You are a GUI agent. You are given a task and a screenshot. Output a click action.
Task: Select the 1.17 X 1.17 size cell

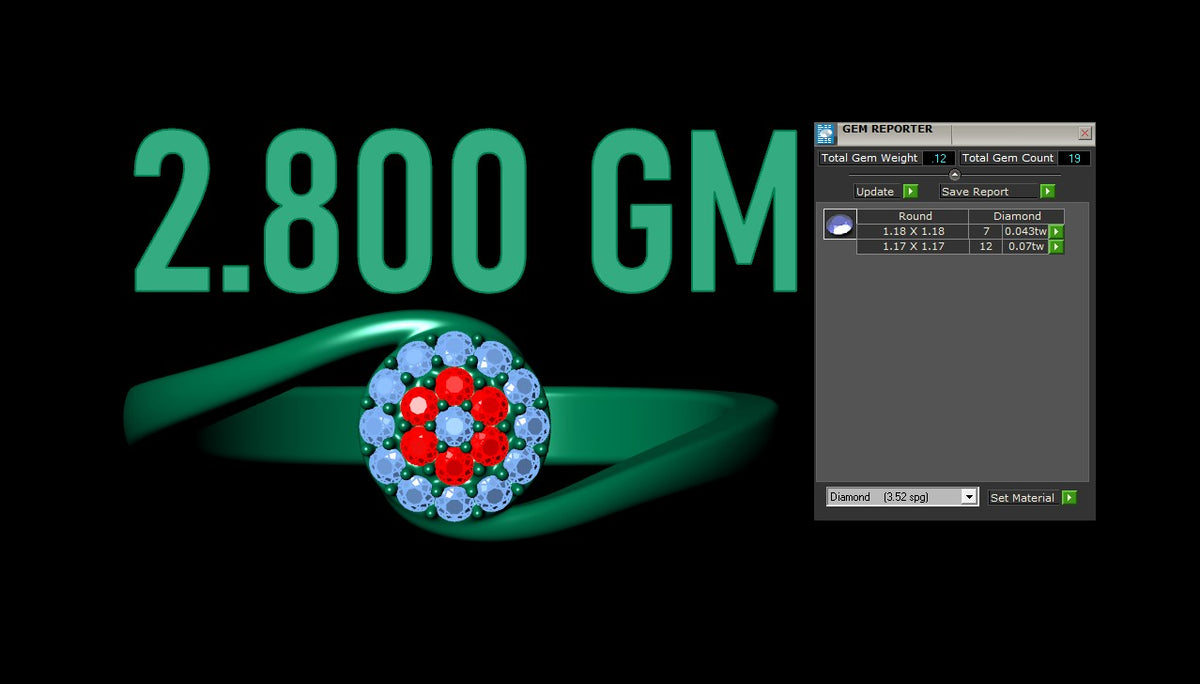tap(913, 246)
